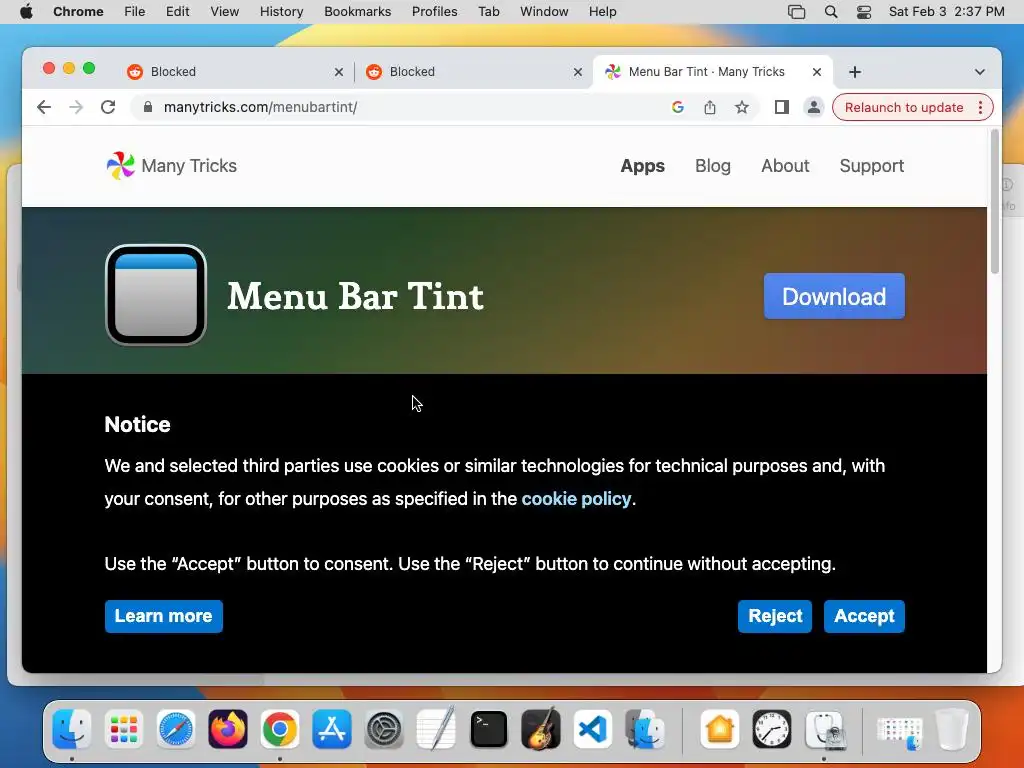Launch Firefox from the Dock

[228, 729]
